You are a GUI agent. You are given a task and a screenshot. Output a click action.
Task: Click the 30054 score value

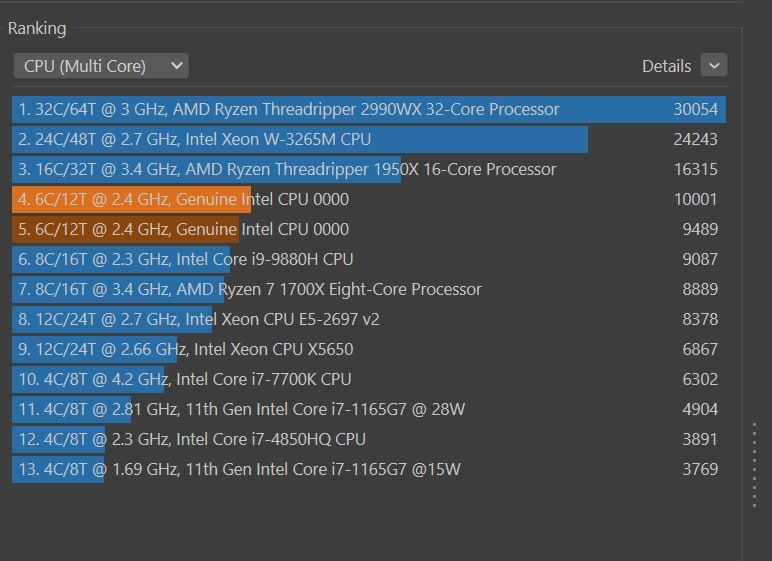coord(695,109)
